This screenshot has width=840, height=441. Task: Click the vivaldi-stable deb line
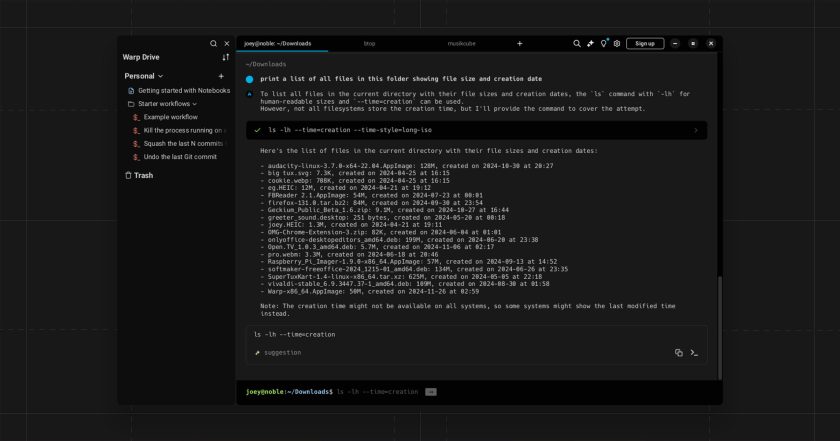(x=405, y=284)
